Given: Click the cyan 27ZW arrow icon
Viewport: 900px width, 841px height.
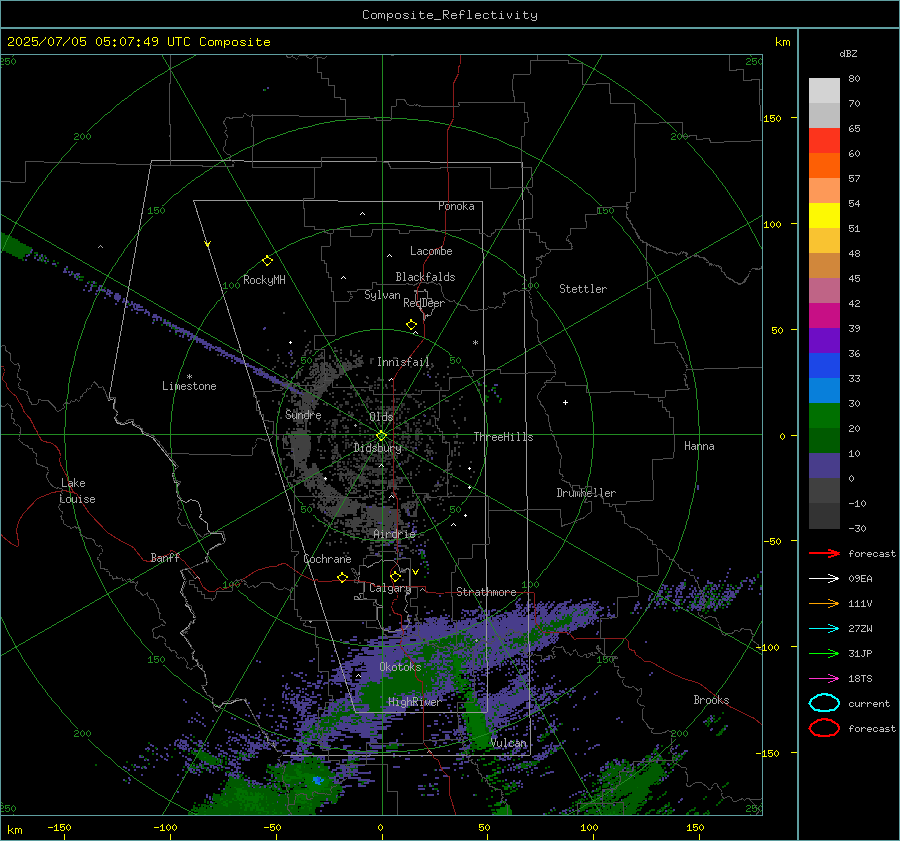Looking at the screenshot, I should (x=824, y=629).
